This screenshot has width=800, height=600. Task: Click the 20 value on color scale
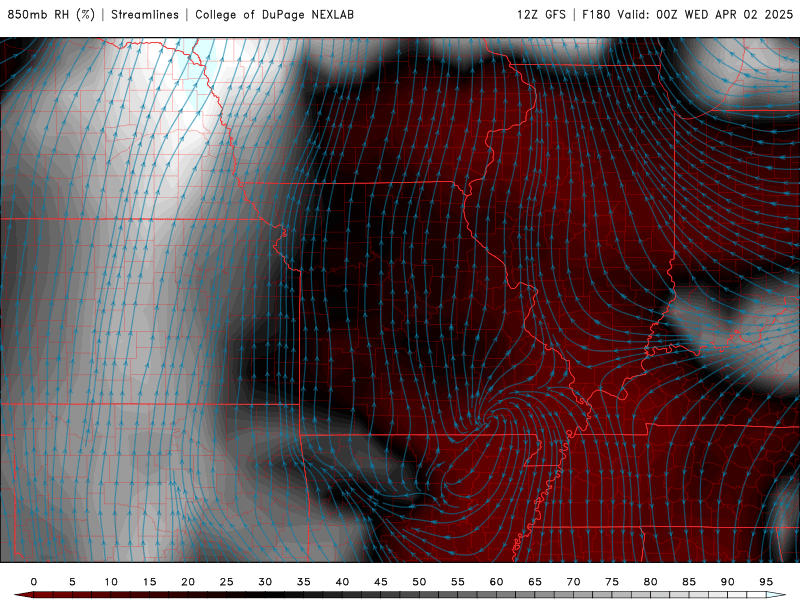click(x=188, y=582)
